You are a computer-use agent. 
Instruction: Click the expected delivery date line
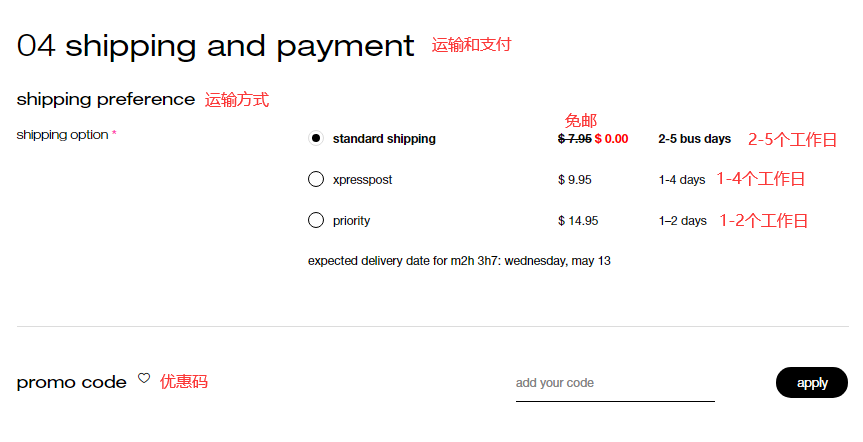point(459,261)
